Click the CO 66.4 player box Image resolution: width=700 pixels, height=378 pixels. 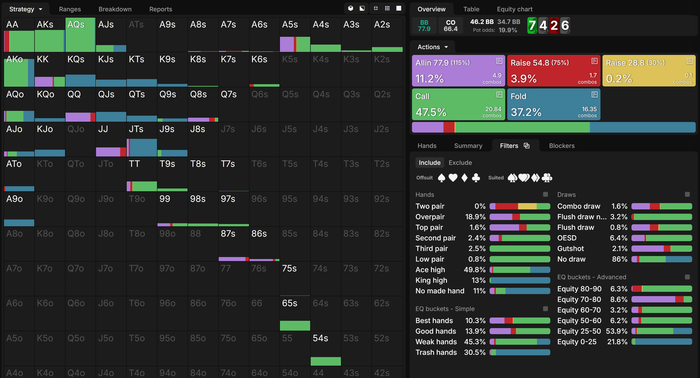pos(450,26)
